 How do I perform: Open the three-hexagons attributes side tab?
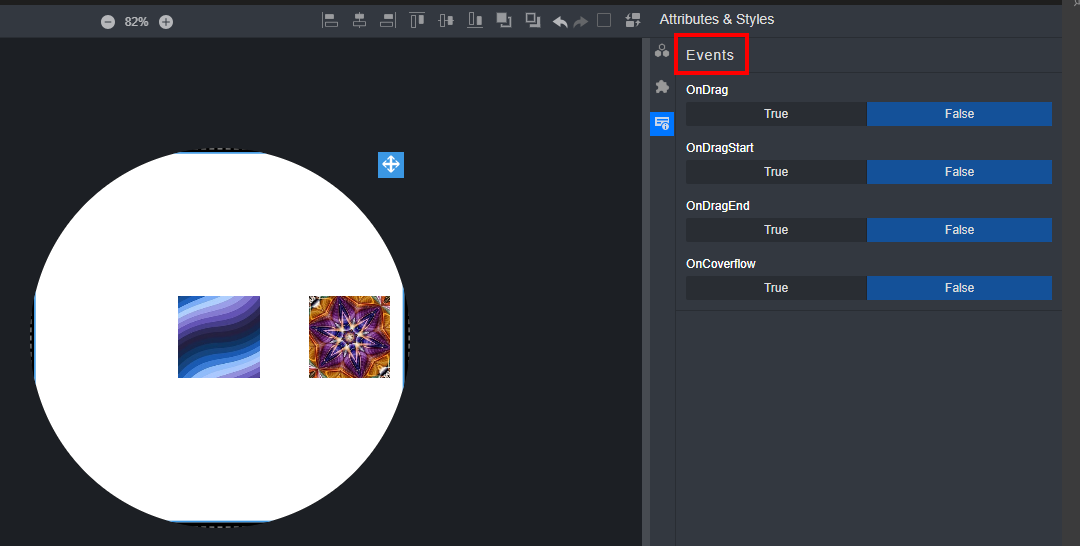click(x=661, y=50)
